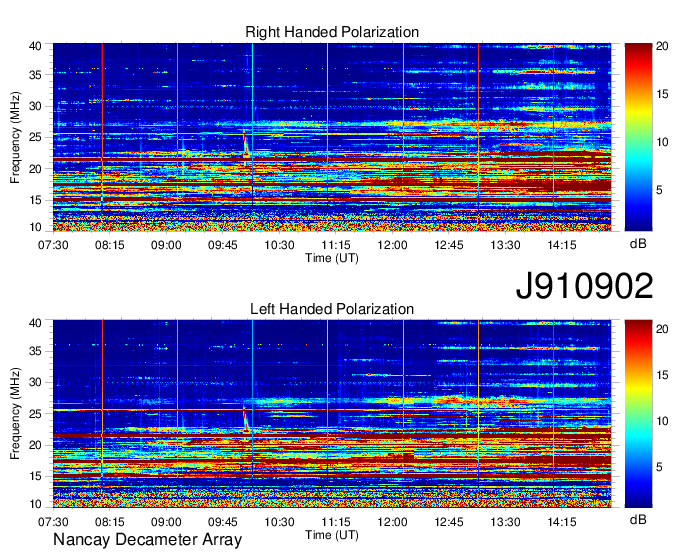Click the "15" value on the upper color bar

pos(662,94)
